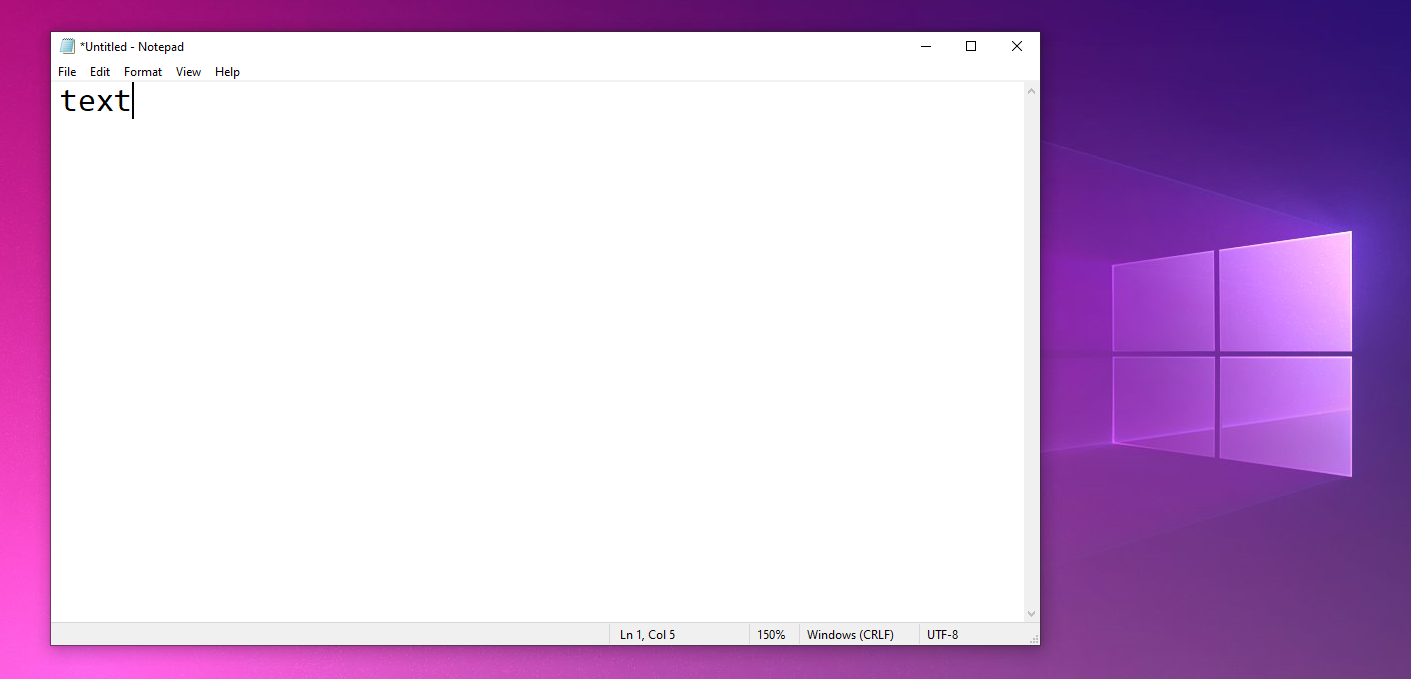Screen dimensions: 1411x679
Task: Close the Untitled Notepad window
Action: (1016, 46)
